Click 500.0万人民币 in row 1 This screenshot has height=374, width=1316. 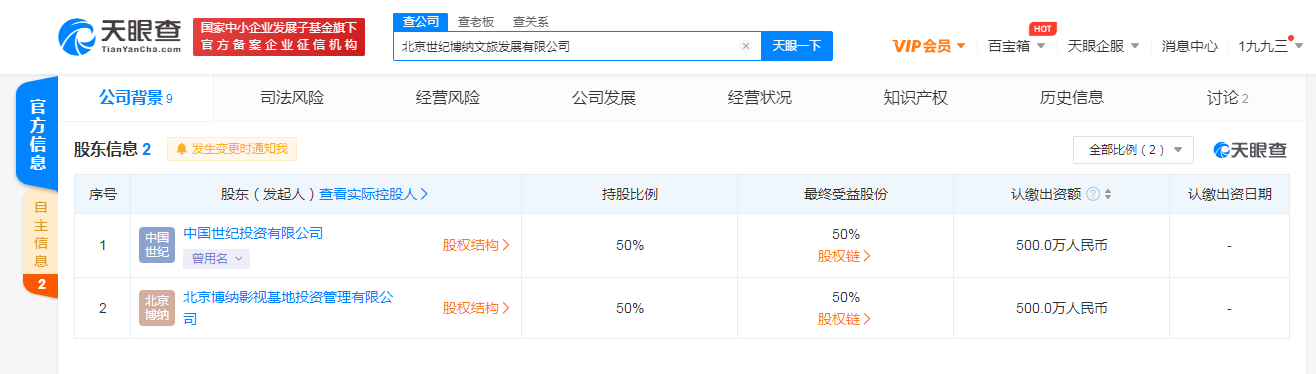(1061, 245)
